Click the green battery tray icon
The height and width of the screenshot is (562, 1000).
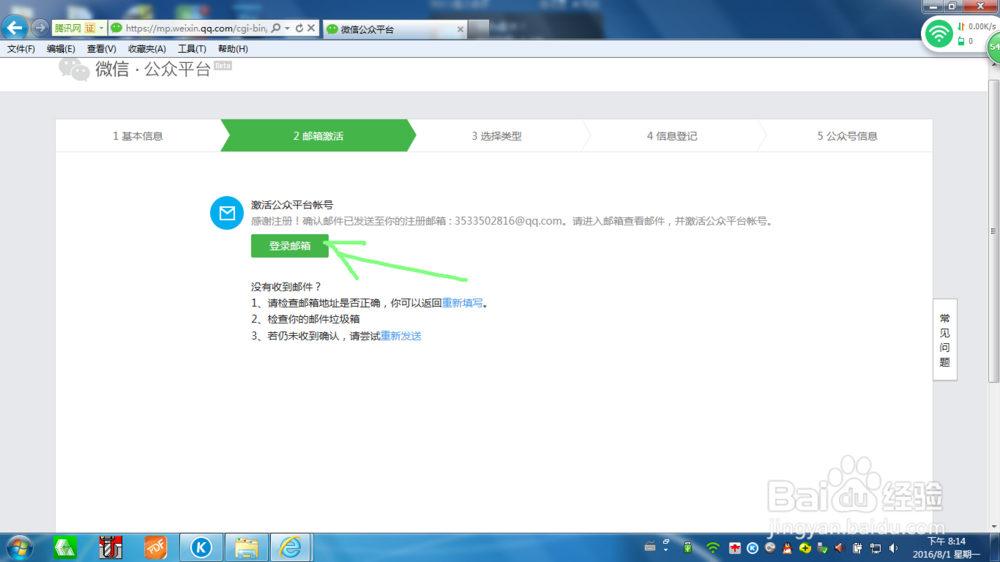pyautogui.click(x=688, y=547)
